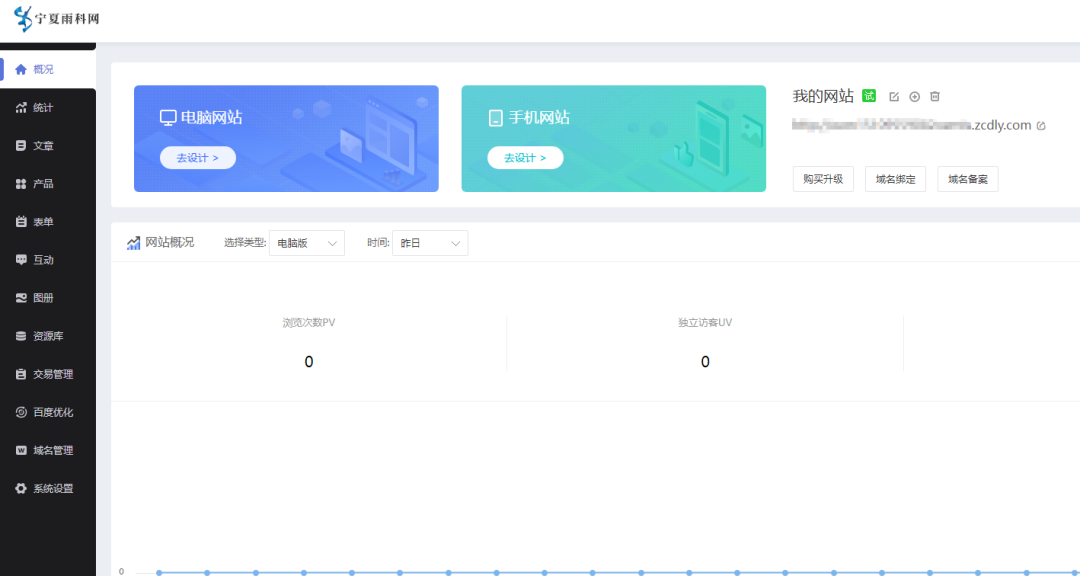Click the 电脑网站 card title
1080x576 pixels.
tap(211, 118)
